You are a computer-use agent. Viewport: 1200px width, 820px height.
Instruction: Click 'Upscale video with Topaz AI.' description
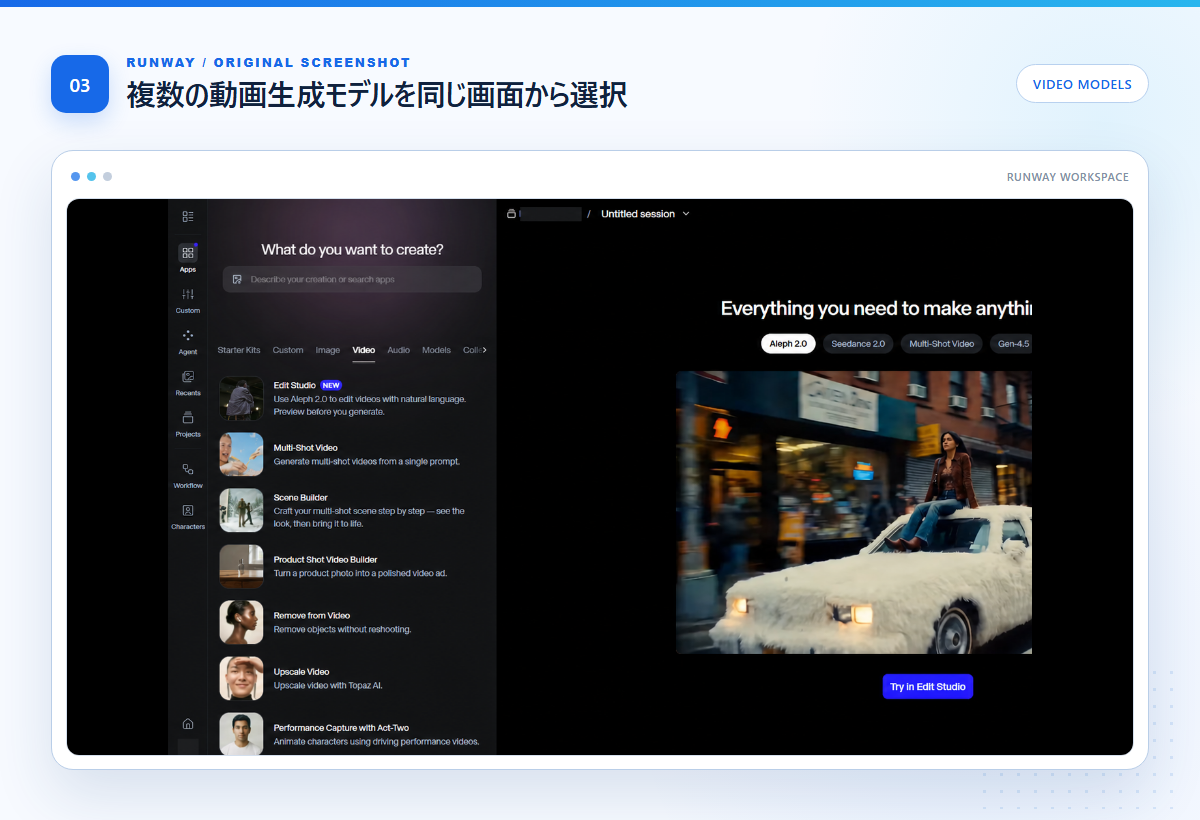pos(328,686)
